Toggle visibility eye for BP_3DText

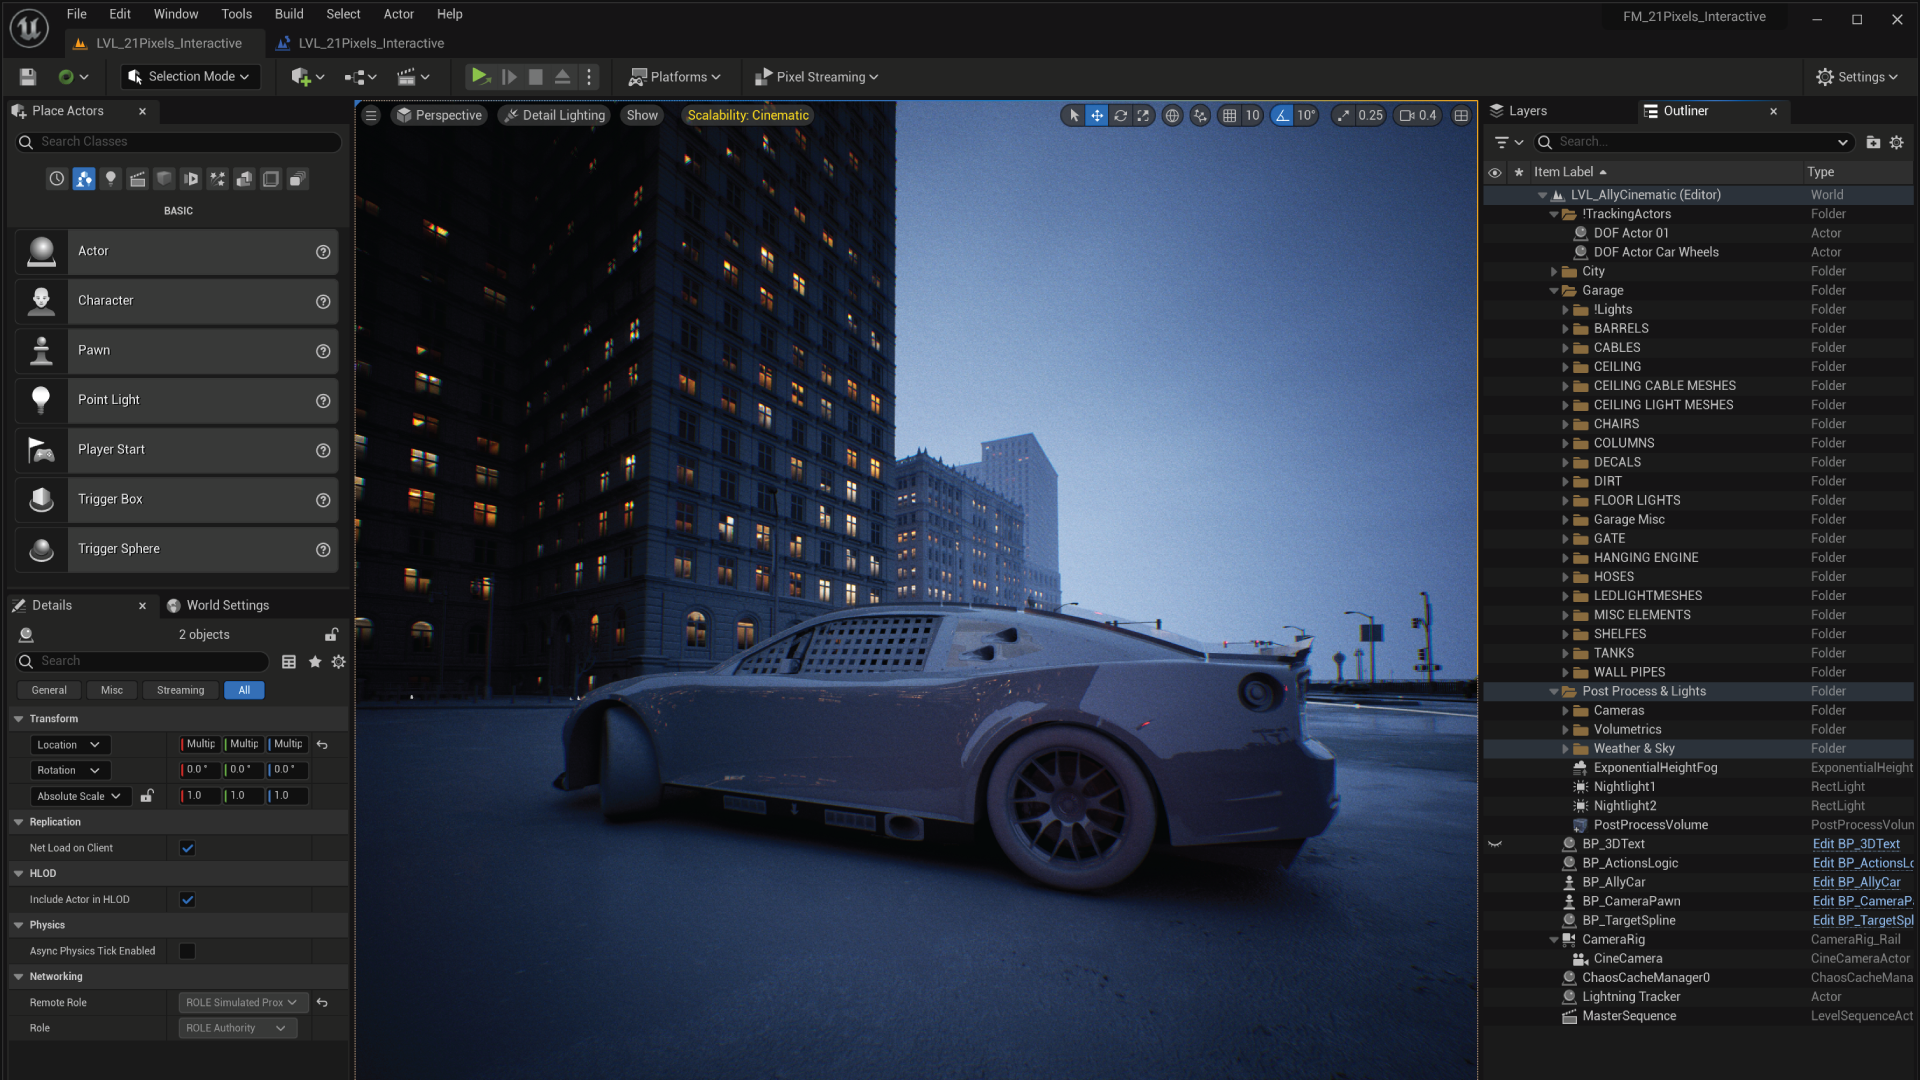click(x=1495, y=844)
